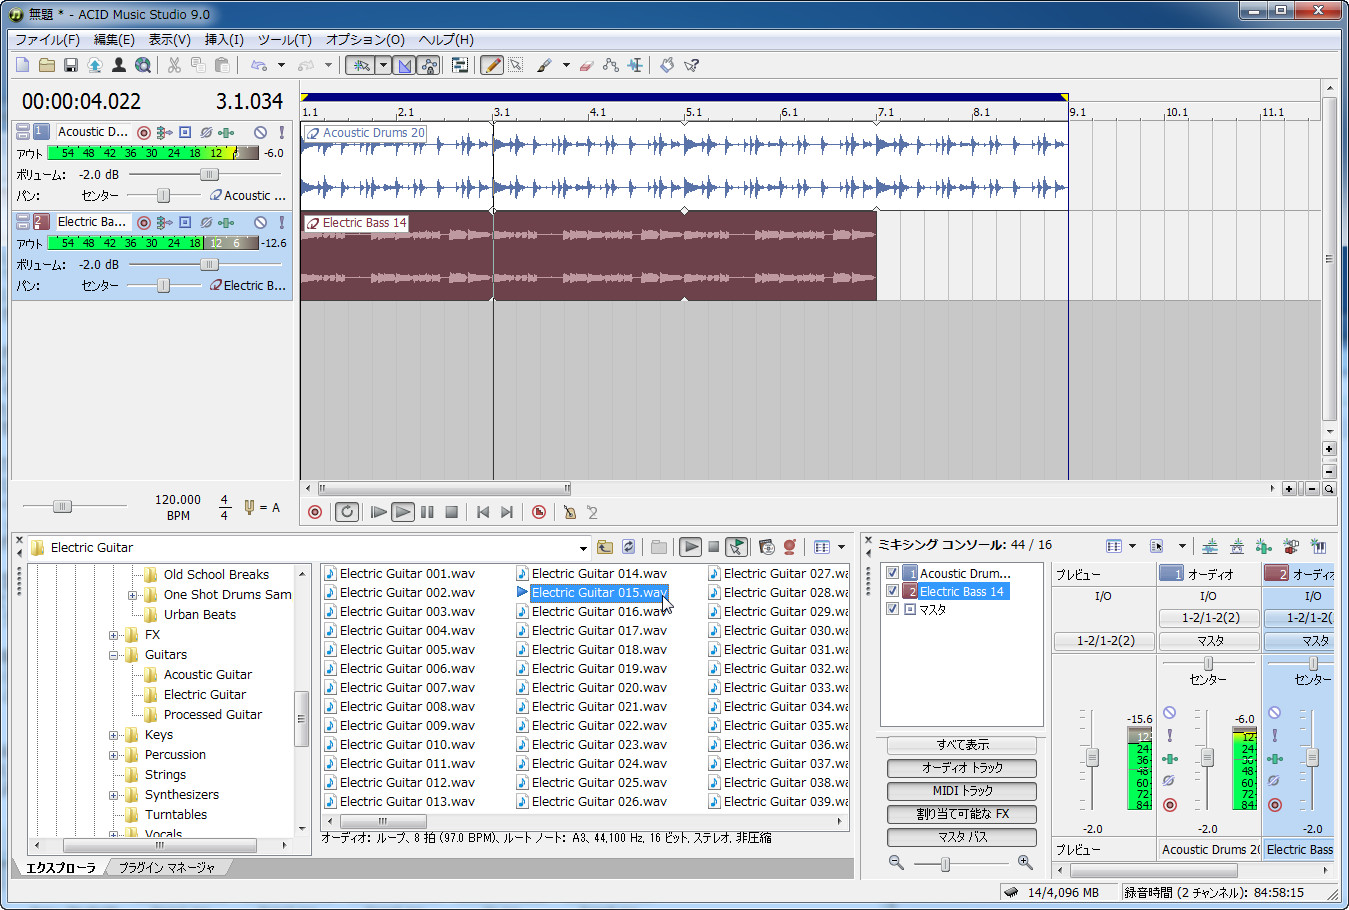Viewport: 1349px width, 910px height.
Task: Click the Go to Start transport button
Action: (x=483, y=512)
